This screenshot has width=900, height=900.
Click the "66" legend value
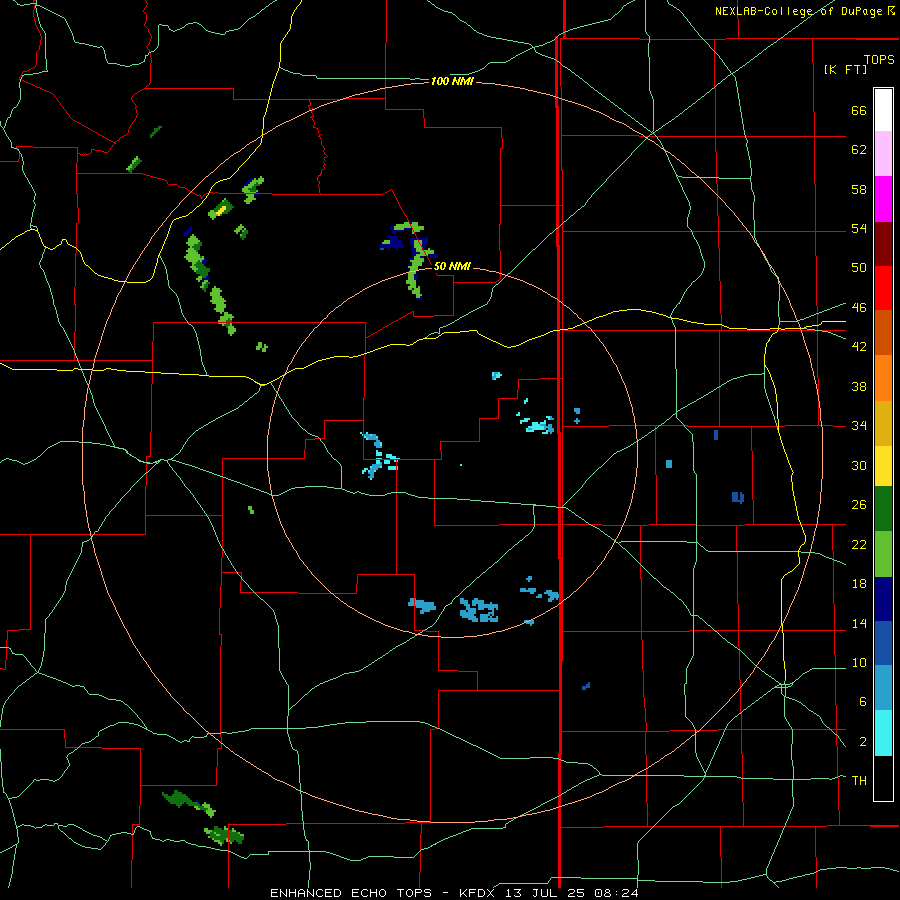[x=859, y=110]
